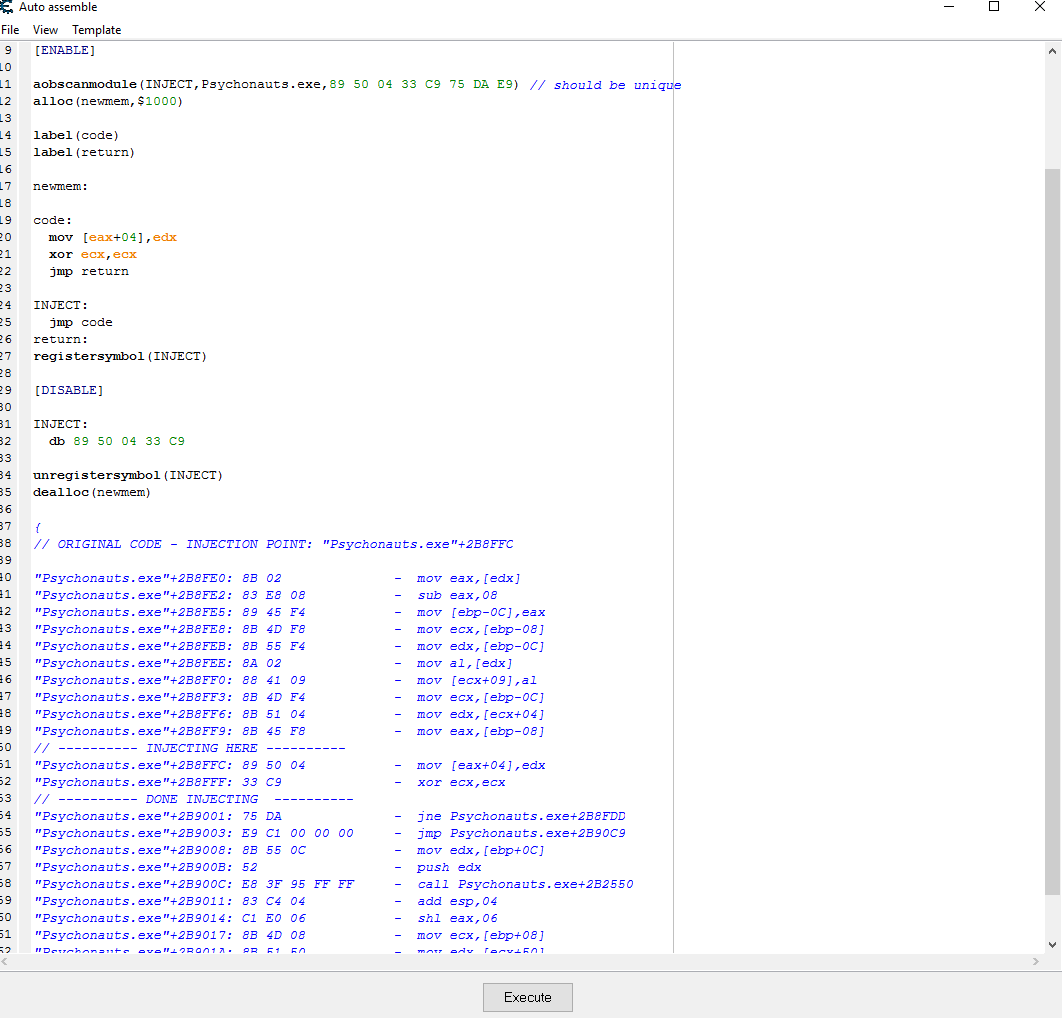1062x1018 pixels.
Task: Click the vertical scrollbar thumb
Action: [x=1052, y=530]
